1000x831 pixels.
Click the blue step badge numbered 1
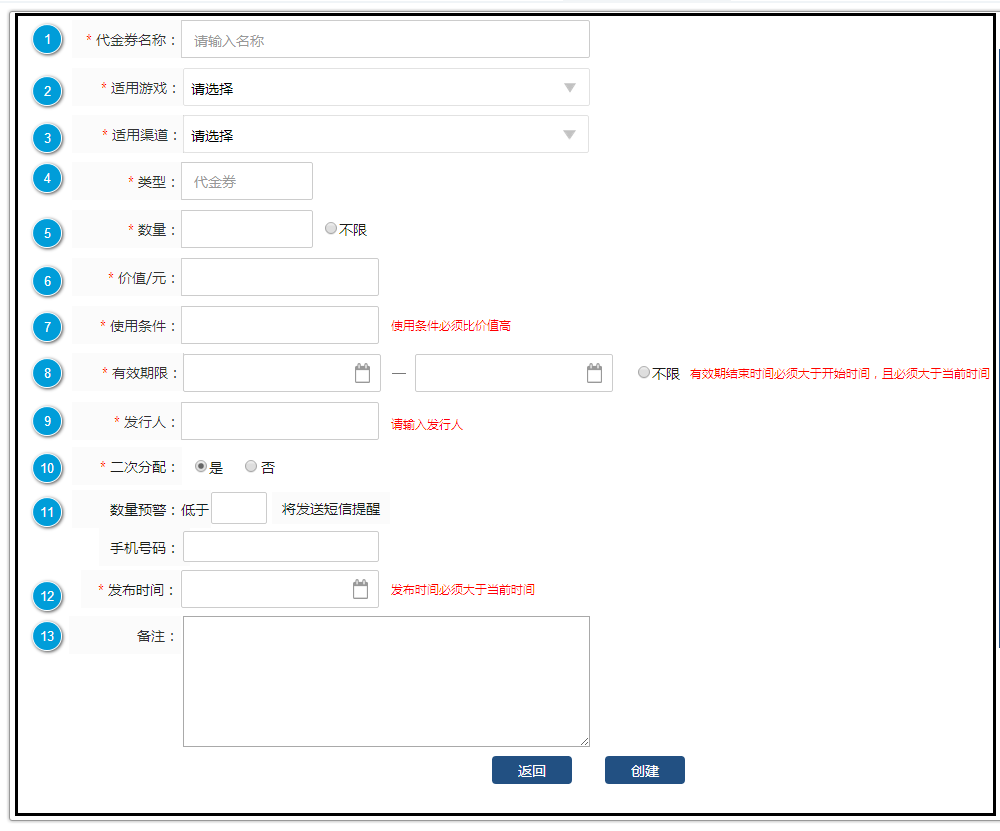coord(46,40)
